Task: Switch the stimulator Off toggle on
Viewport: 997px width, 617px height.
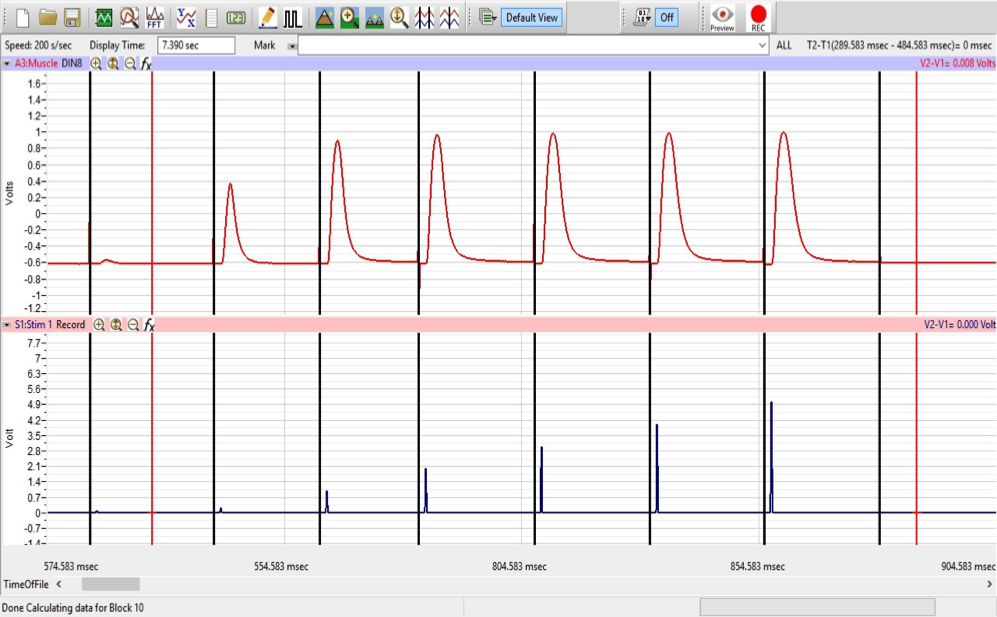Action: coord(668,17)
